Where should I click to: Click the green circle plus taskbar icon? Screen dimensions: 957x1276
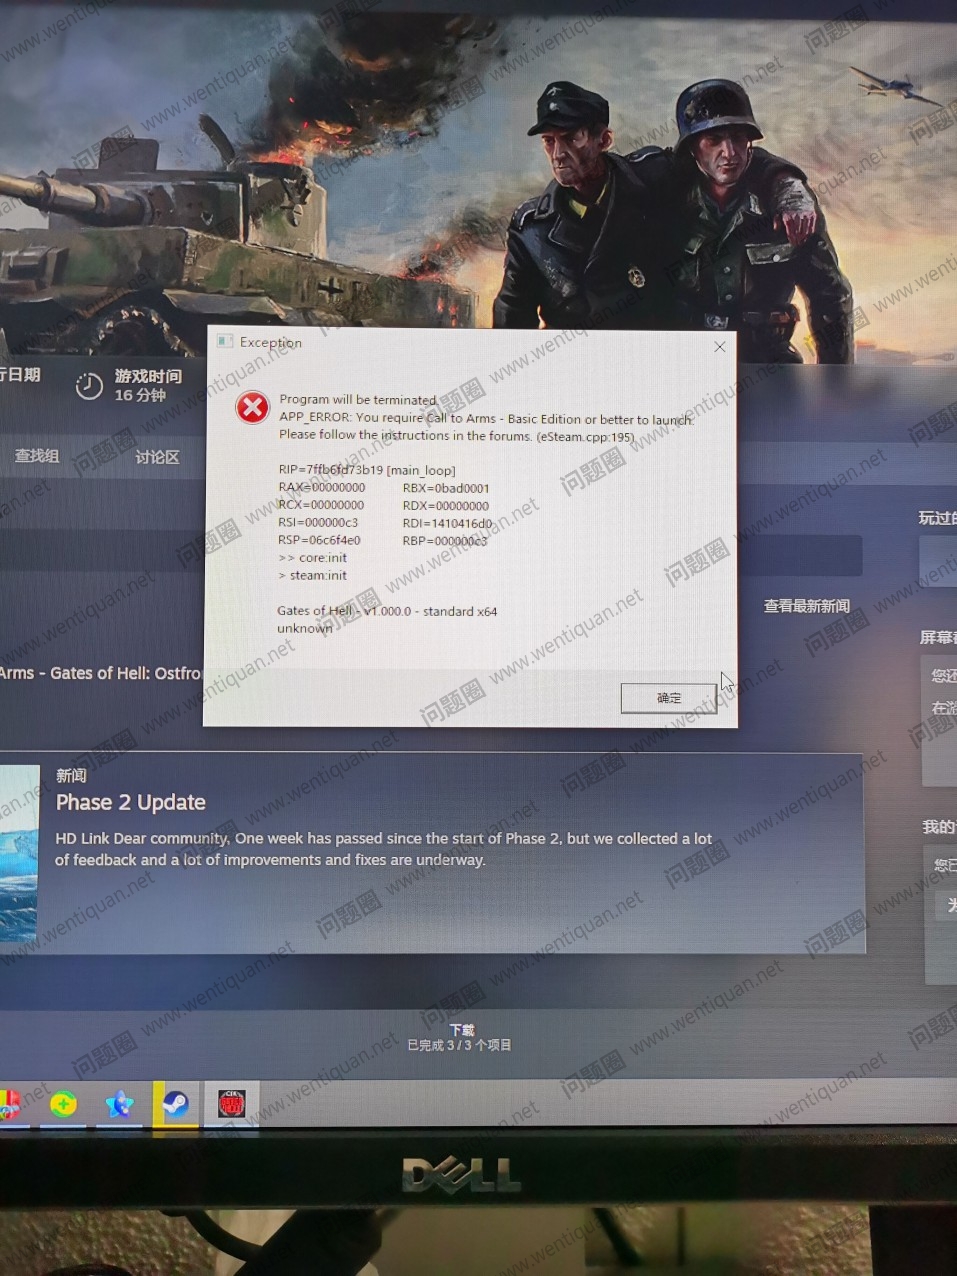[x=63, y=1105]
